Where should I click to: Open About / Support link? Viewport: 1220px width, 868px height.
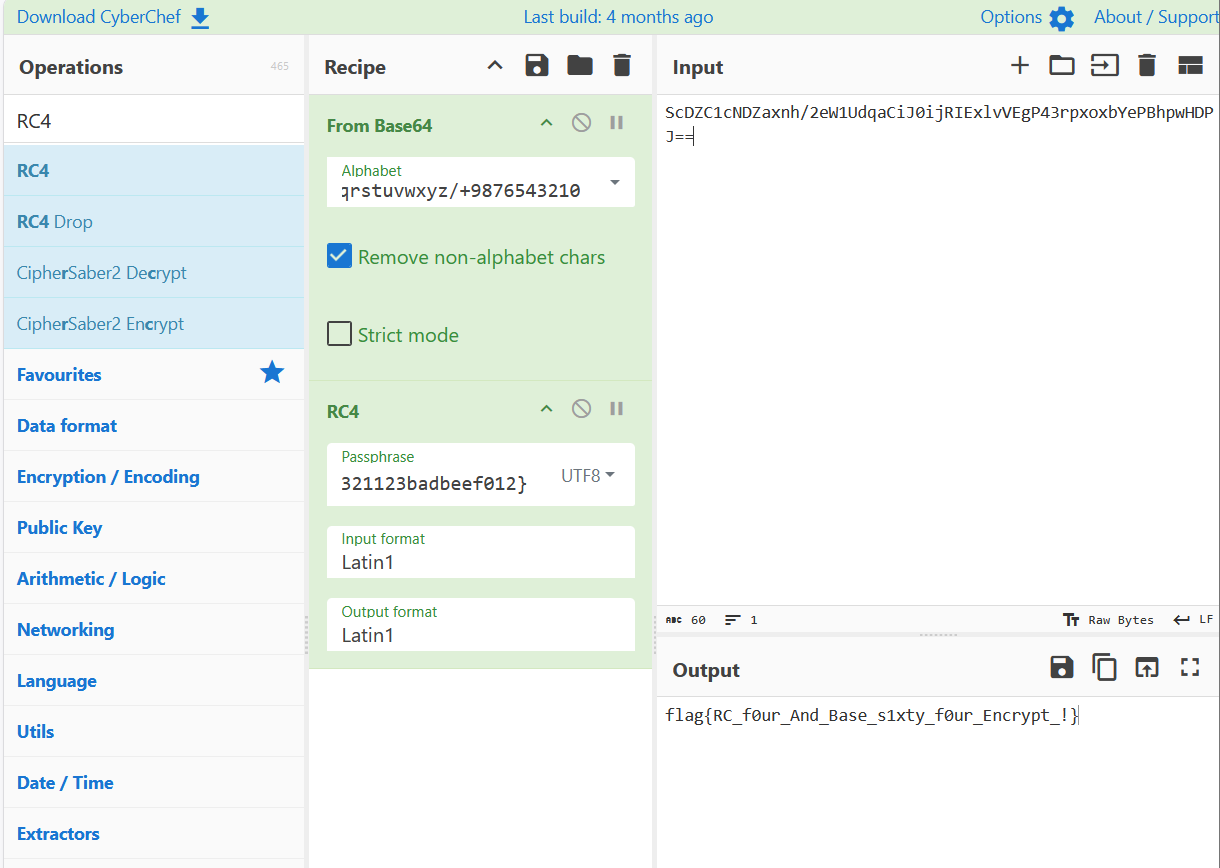click(x=1156, y=17)
